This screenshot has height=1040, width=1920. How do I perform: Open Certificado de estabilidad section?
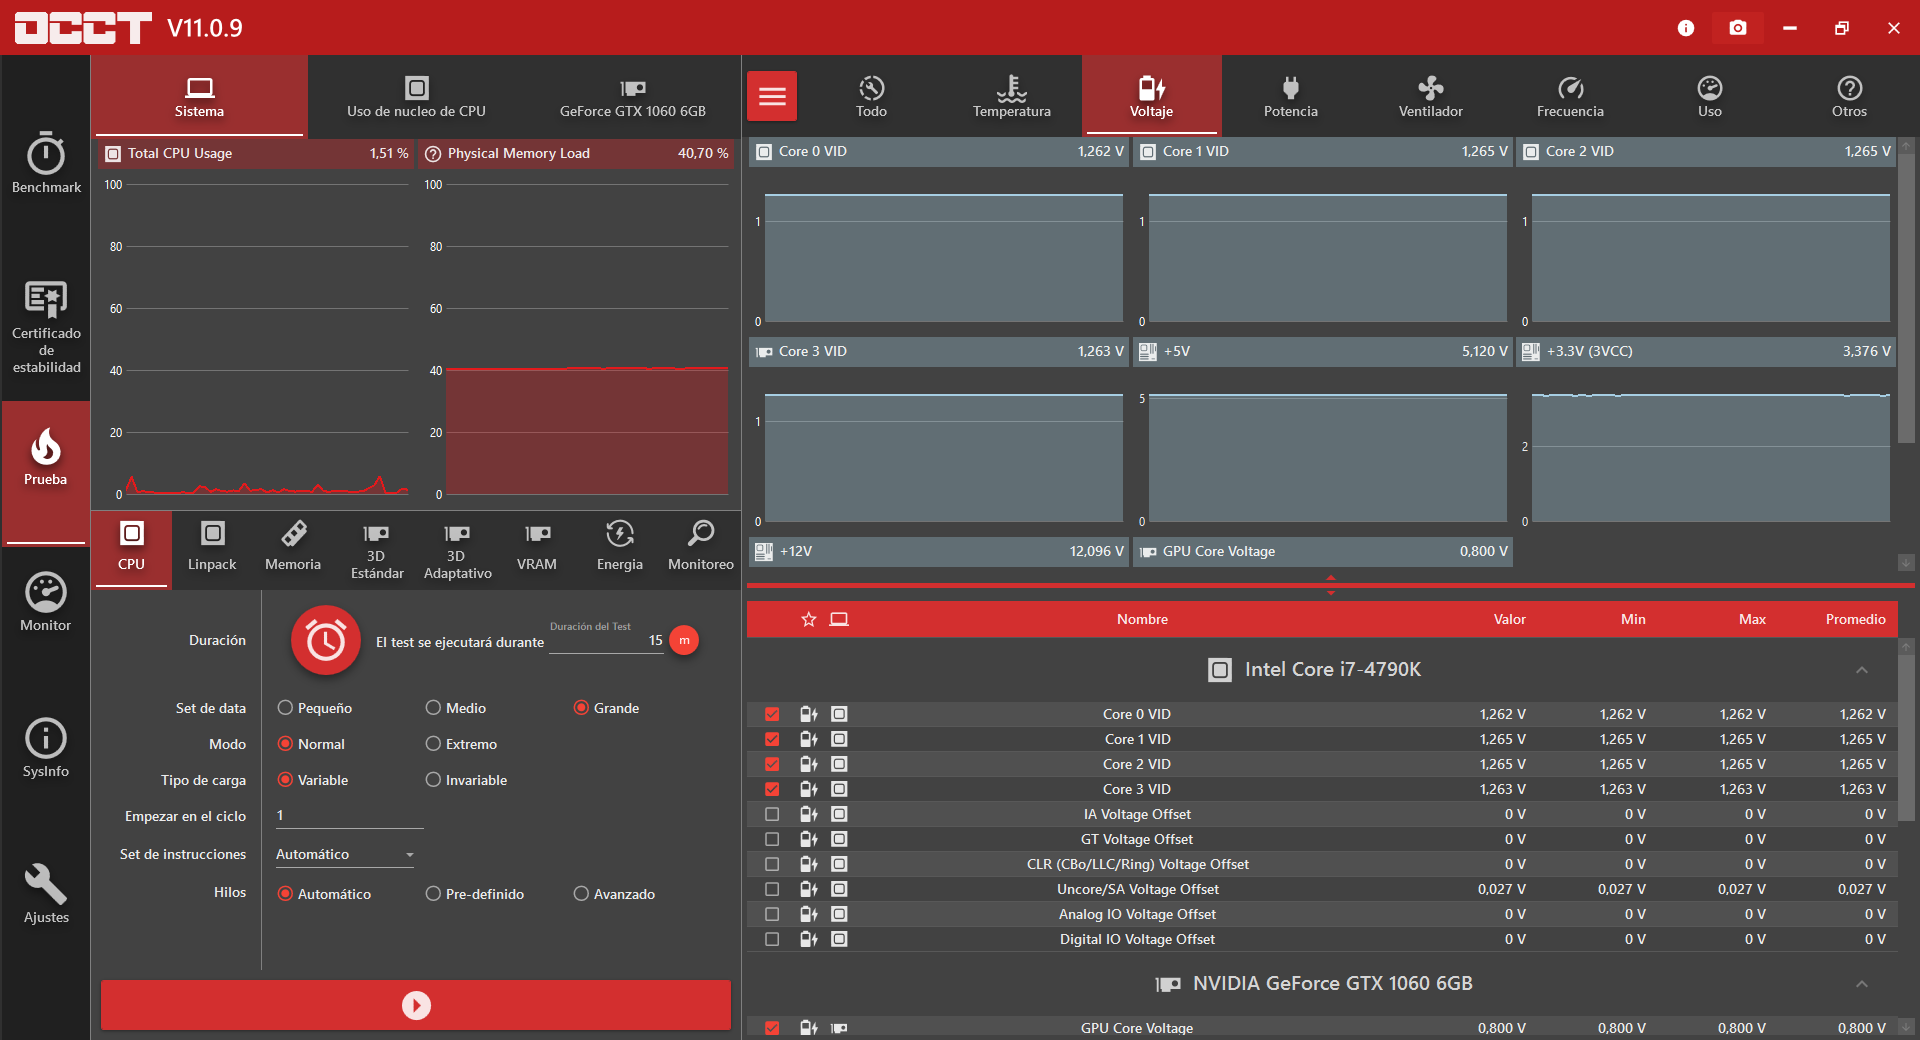click(x=46, y=328)
